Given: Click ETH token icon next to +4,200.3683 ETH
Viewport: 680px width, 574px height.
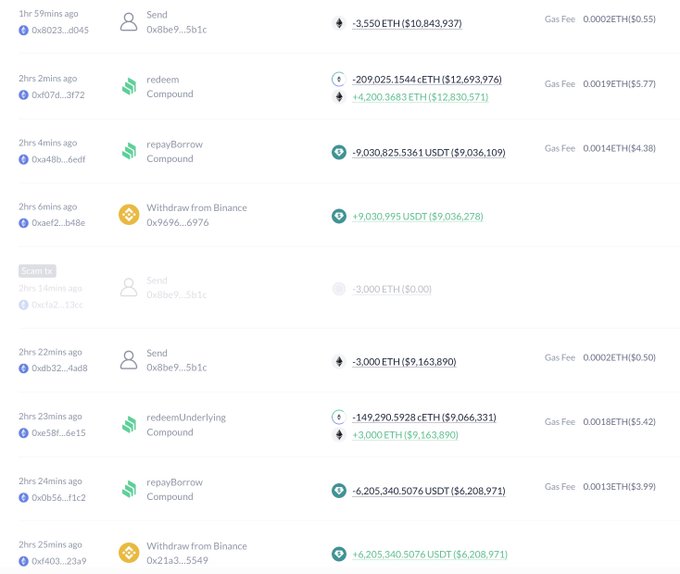Looking at the screenshot, I should click(x=339, y=97).
